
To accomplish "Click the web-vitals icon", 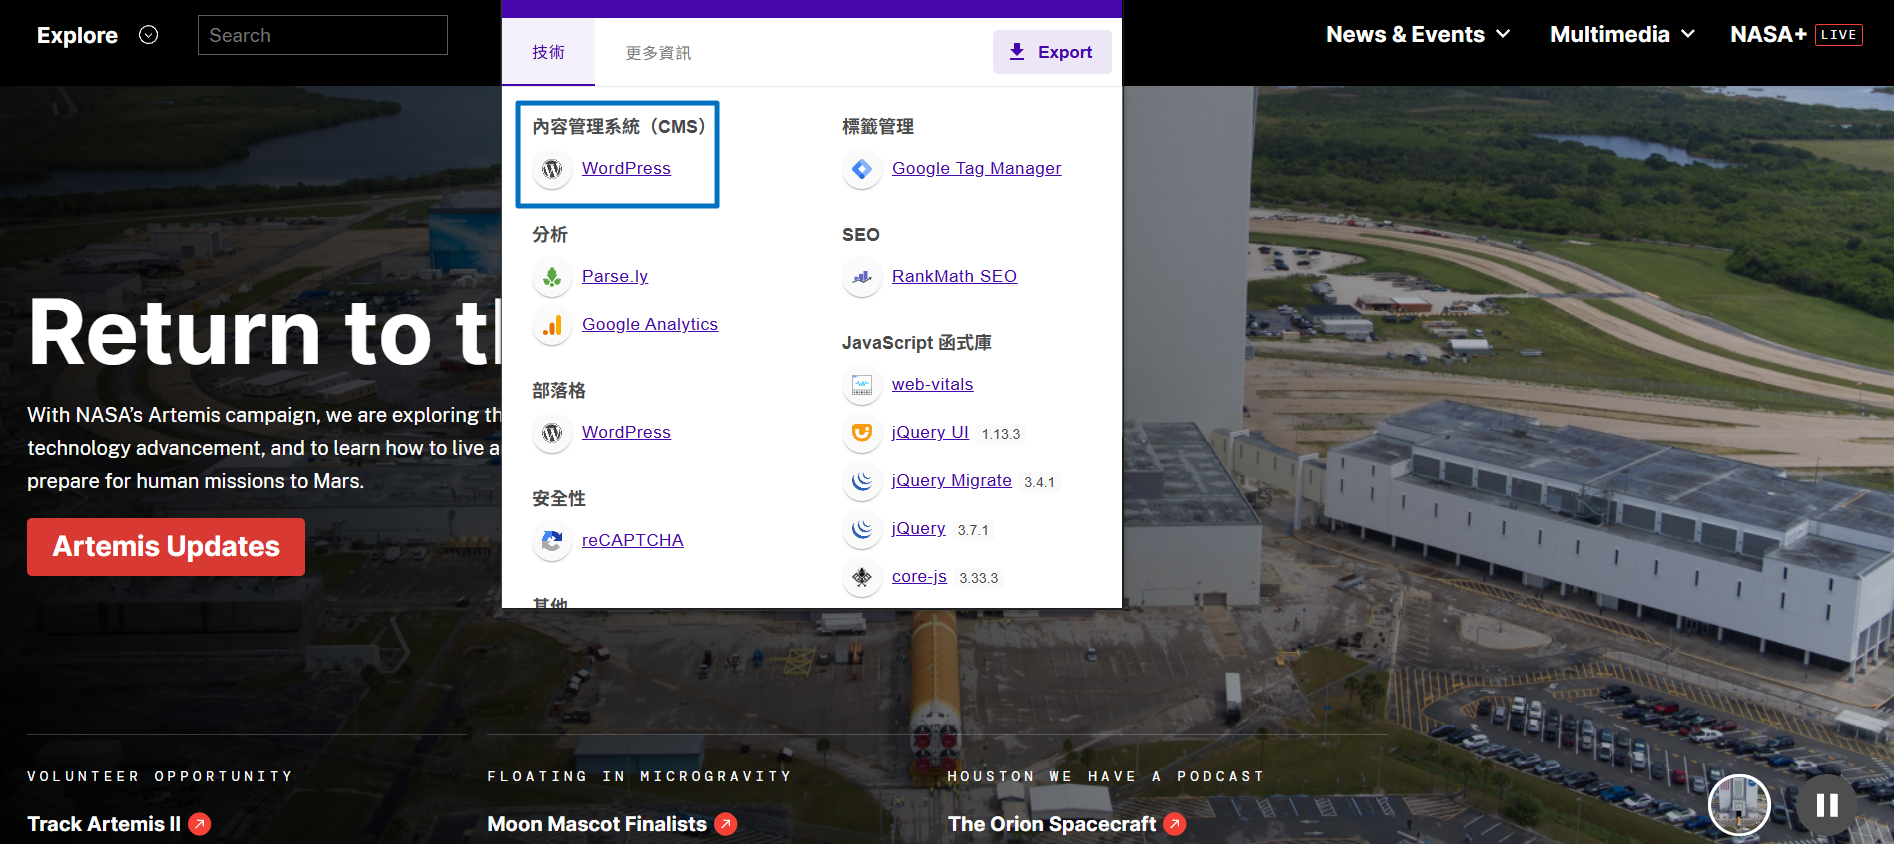I will coord(862,385).
